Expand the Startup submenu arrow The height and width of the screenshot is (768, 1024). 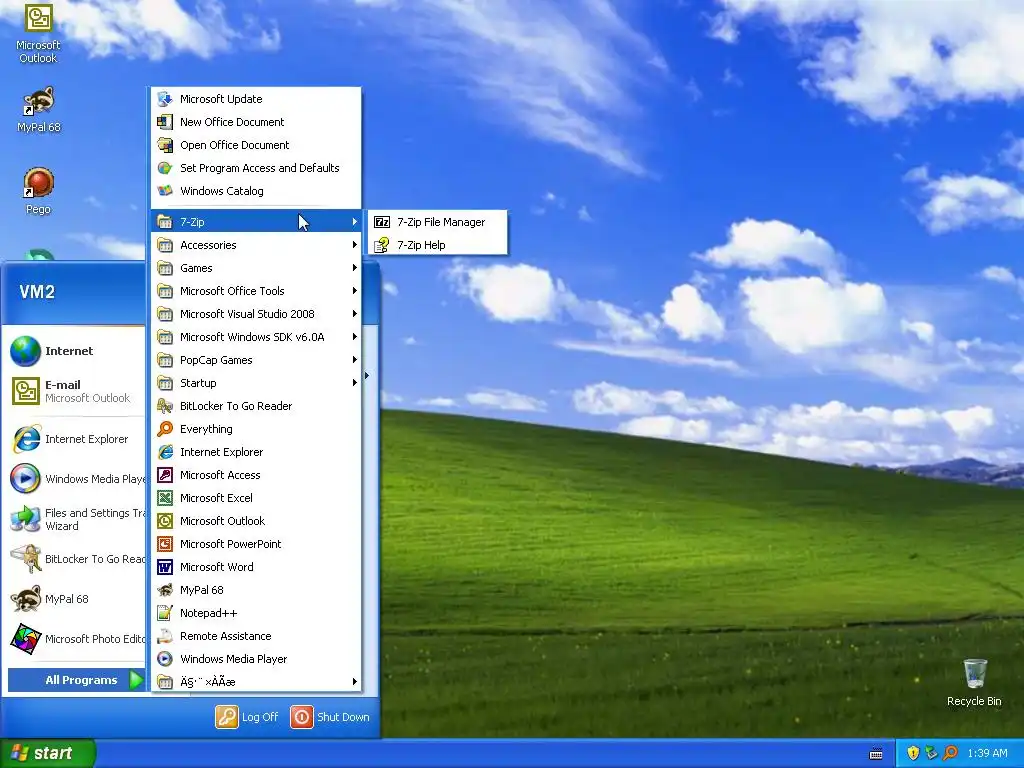pos(355,383)
